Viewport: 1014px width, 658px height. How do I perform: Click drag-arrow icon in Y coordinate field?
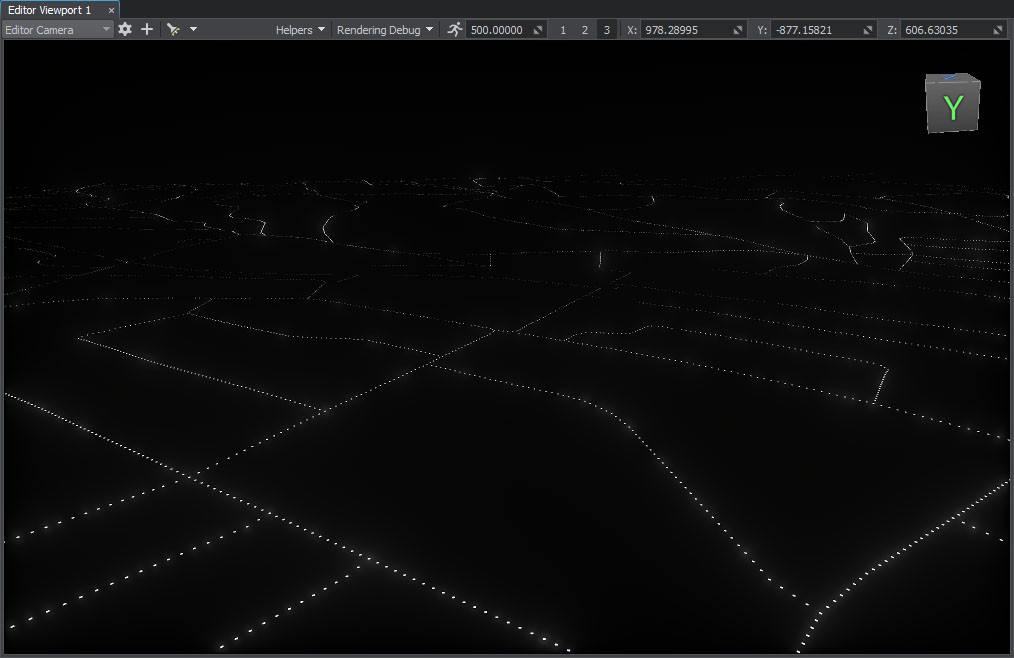coord(870,30)
